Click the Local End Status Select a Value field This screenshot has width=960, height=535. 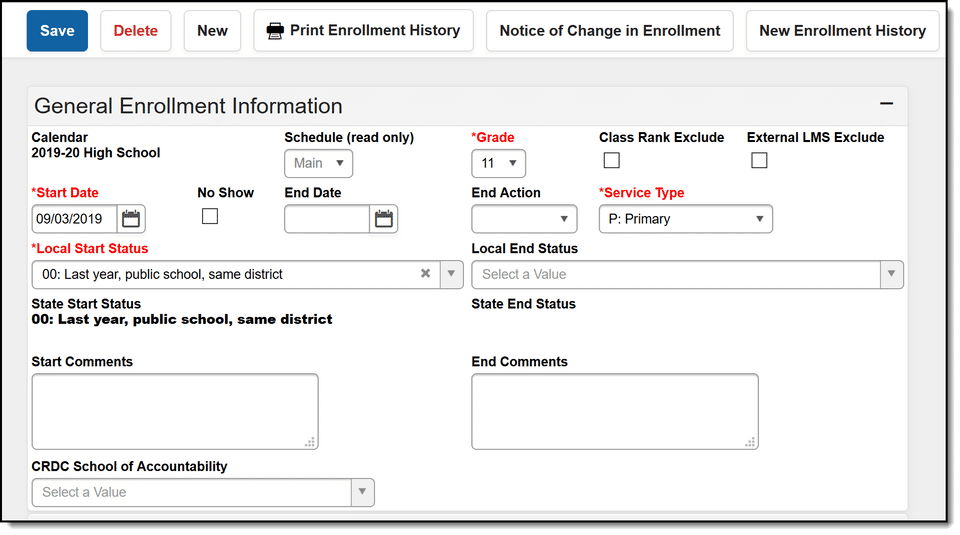click(676, 274)
